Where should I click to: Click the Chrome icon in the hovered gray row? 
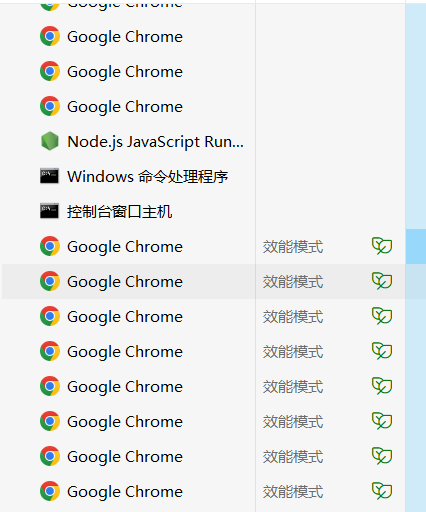(50, 281)
